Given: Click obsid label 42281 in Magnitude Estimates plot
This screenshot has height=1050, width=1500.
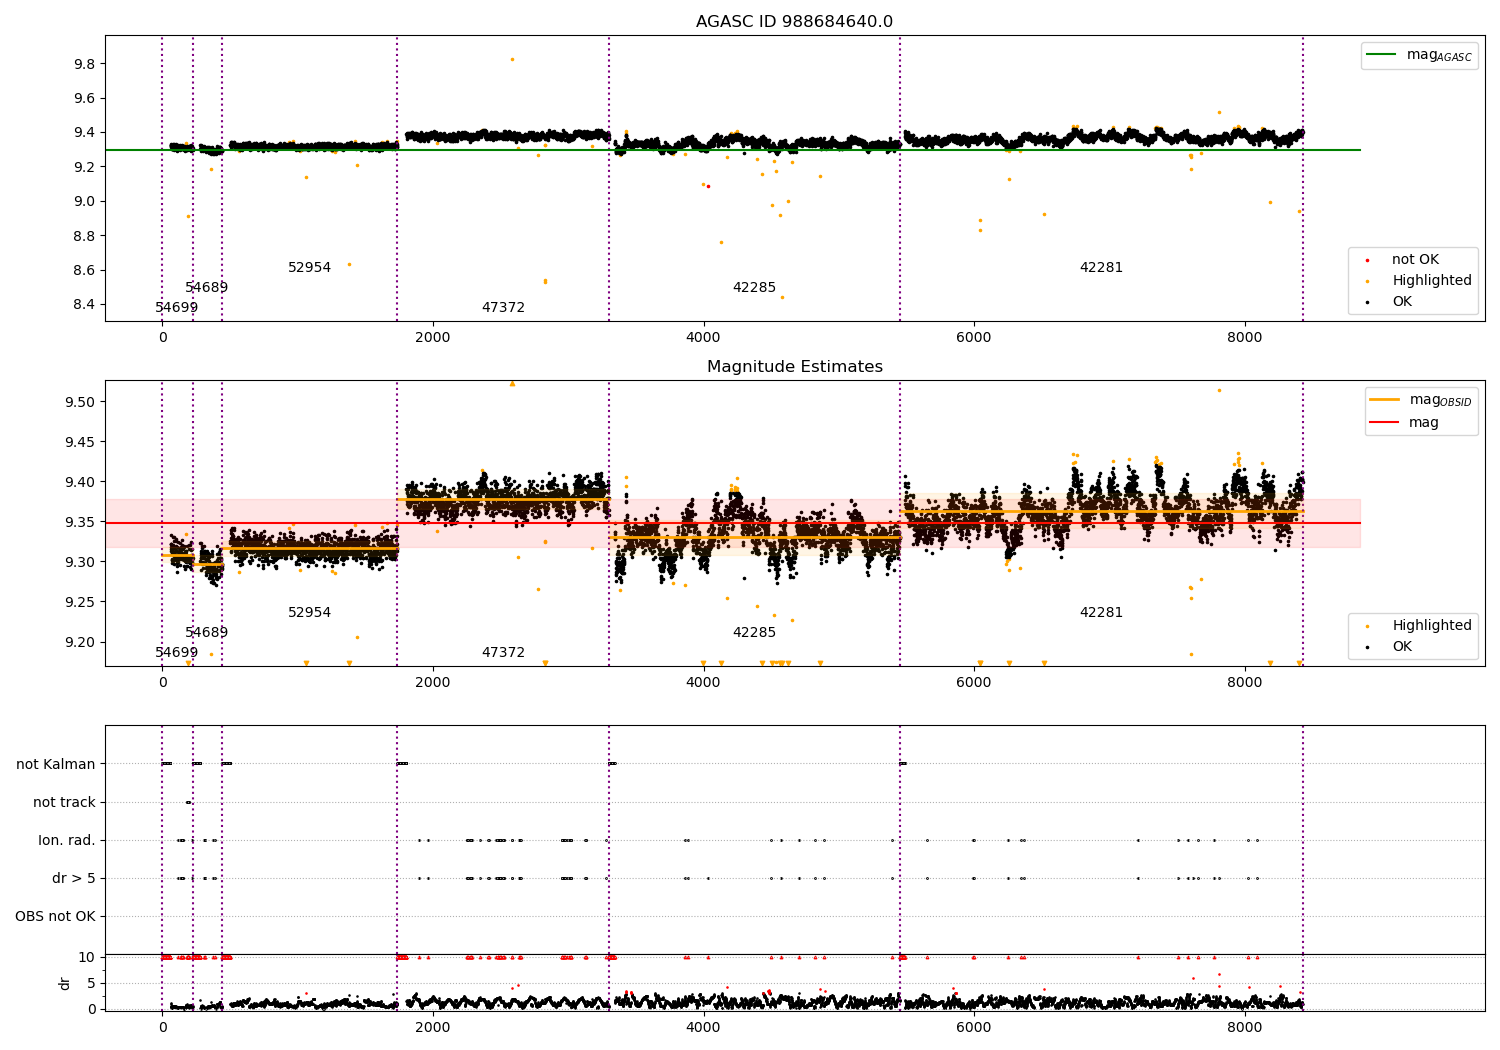Looking at the screenshot, I should tap(1101, 613).
